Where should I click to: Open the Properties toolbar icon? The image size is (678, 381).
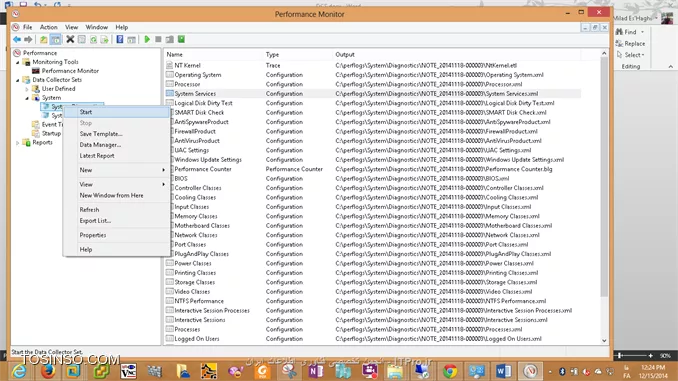82,39
